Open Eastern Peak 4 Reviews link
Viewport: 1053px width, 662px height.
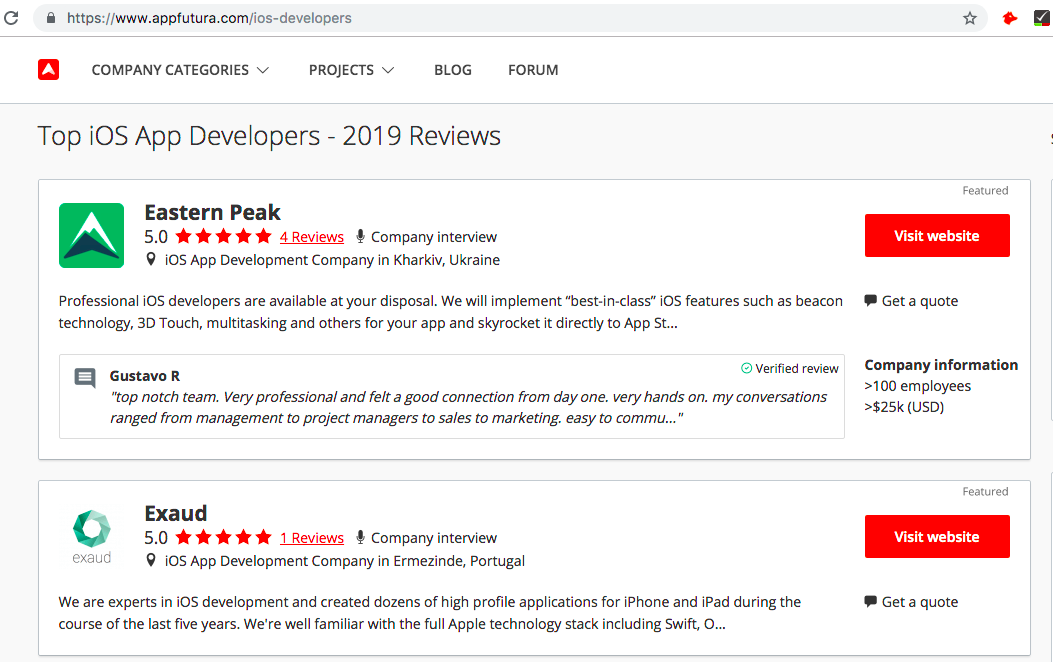(x=312, y=237)
